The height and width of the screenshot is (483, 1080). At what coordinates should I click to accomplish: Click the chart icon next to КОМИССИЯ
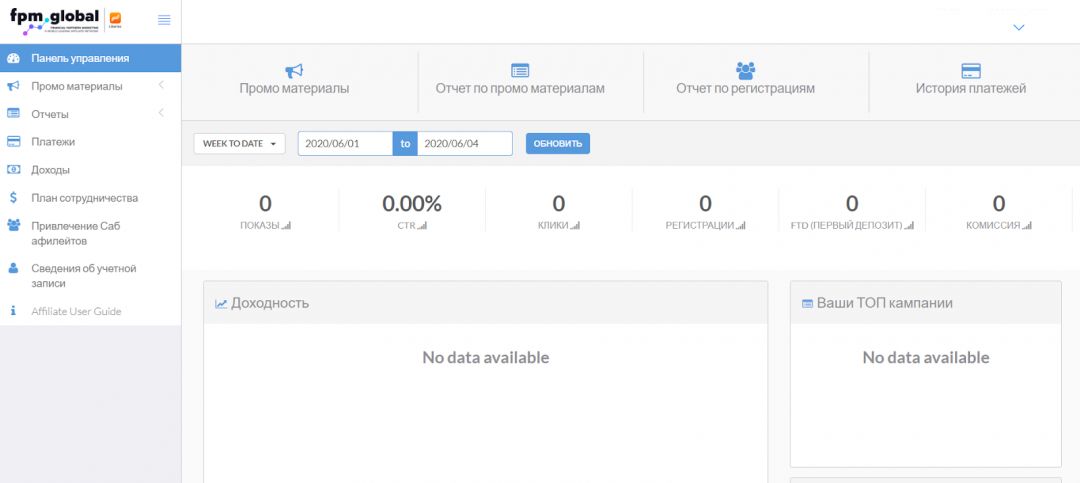(x=1027, y=226)
